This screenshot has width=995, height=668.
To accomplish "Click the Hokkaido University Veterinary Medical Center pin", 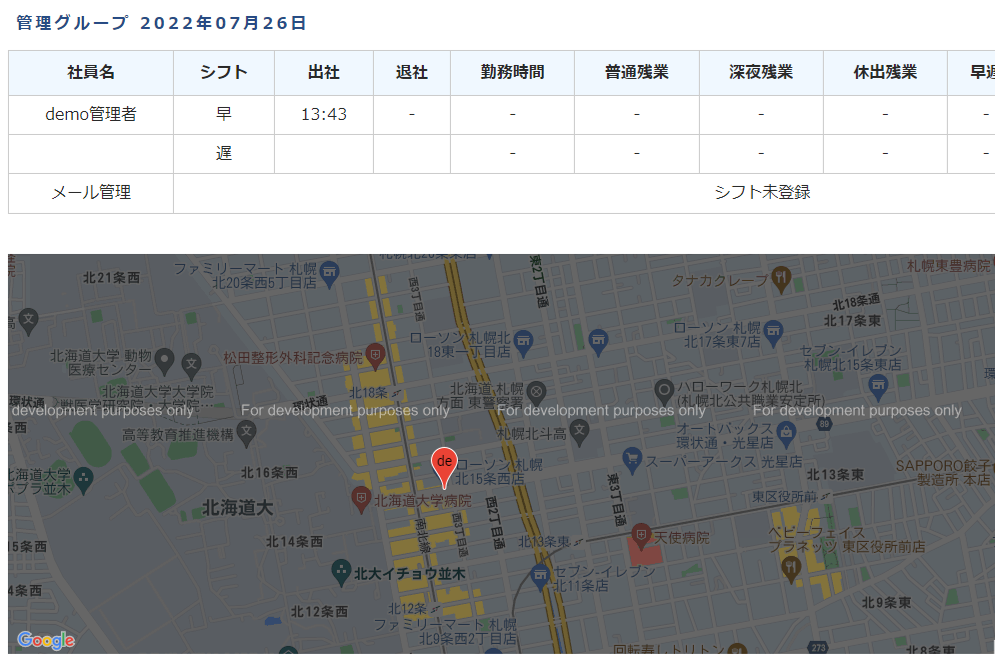I will coord(164,361).
